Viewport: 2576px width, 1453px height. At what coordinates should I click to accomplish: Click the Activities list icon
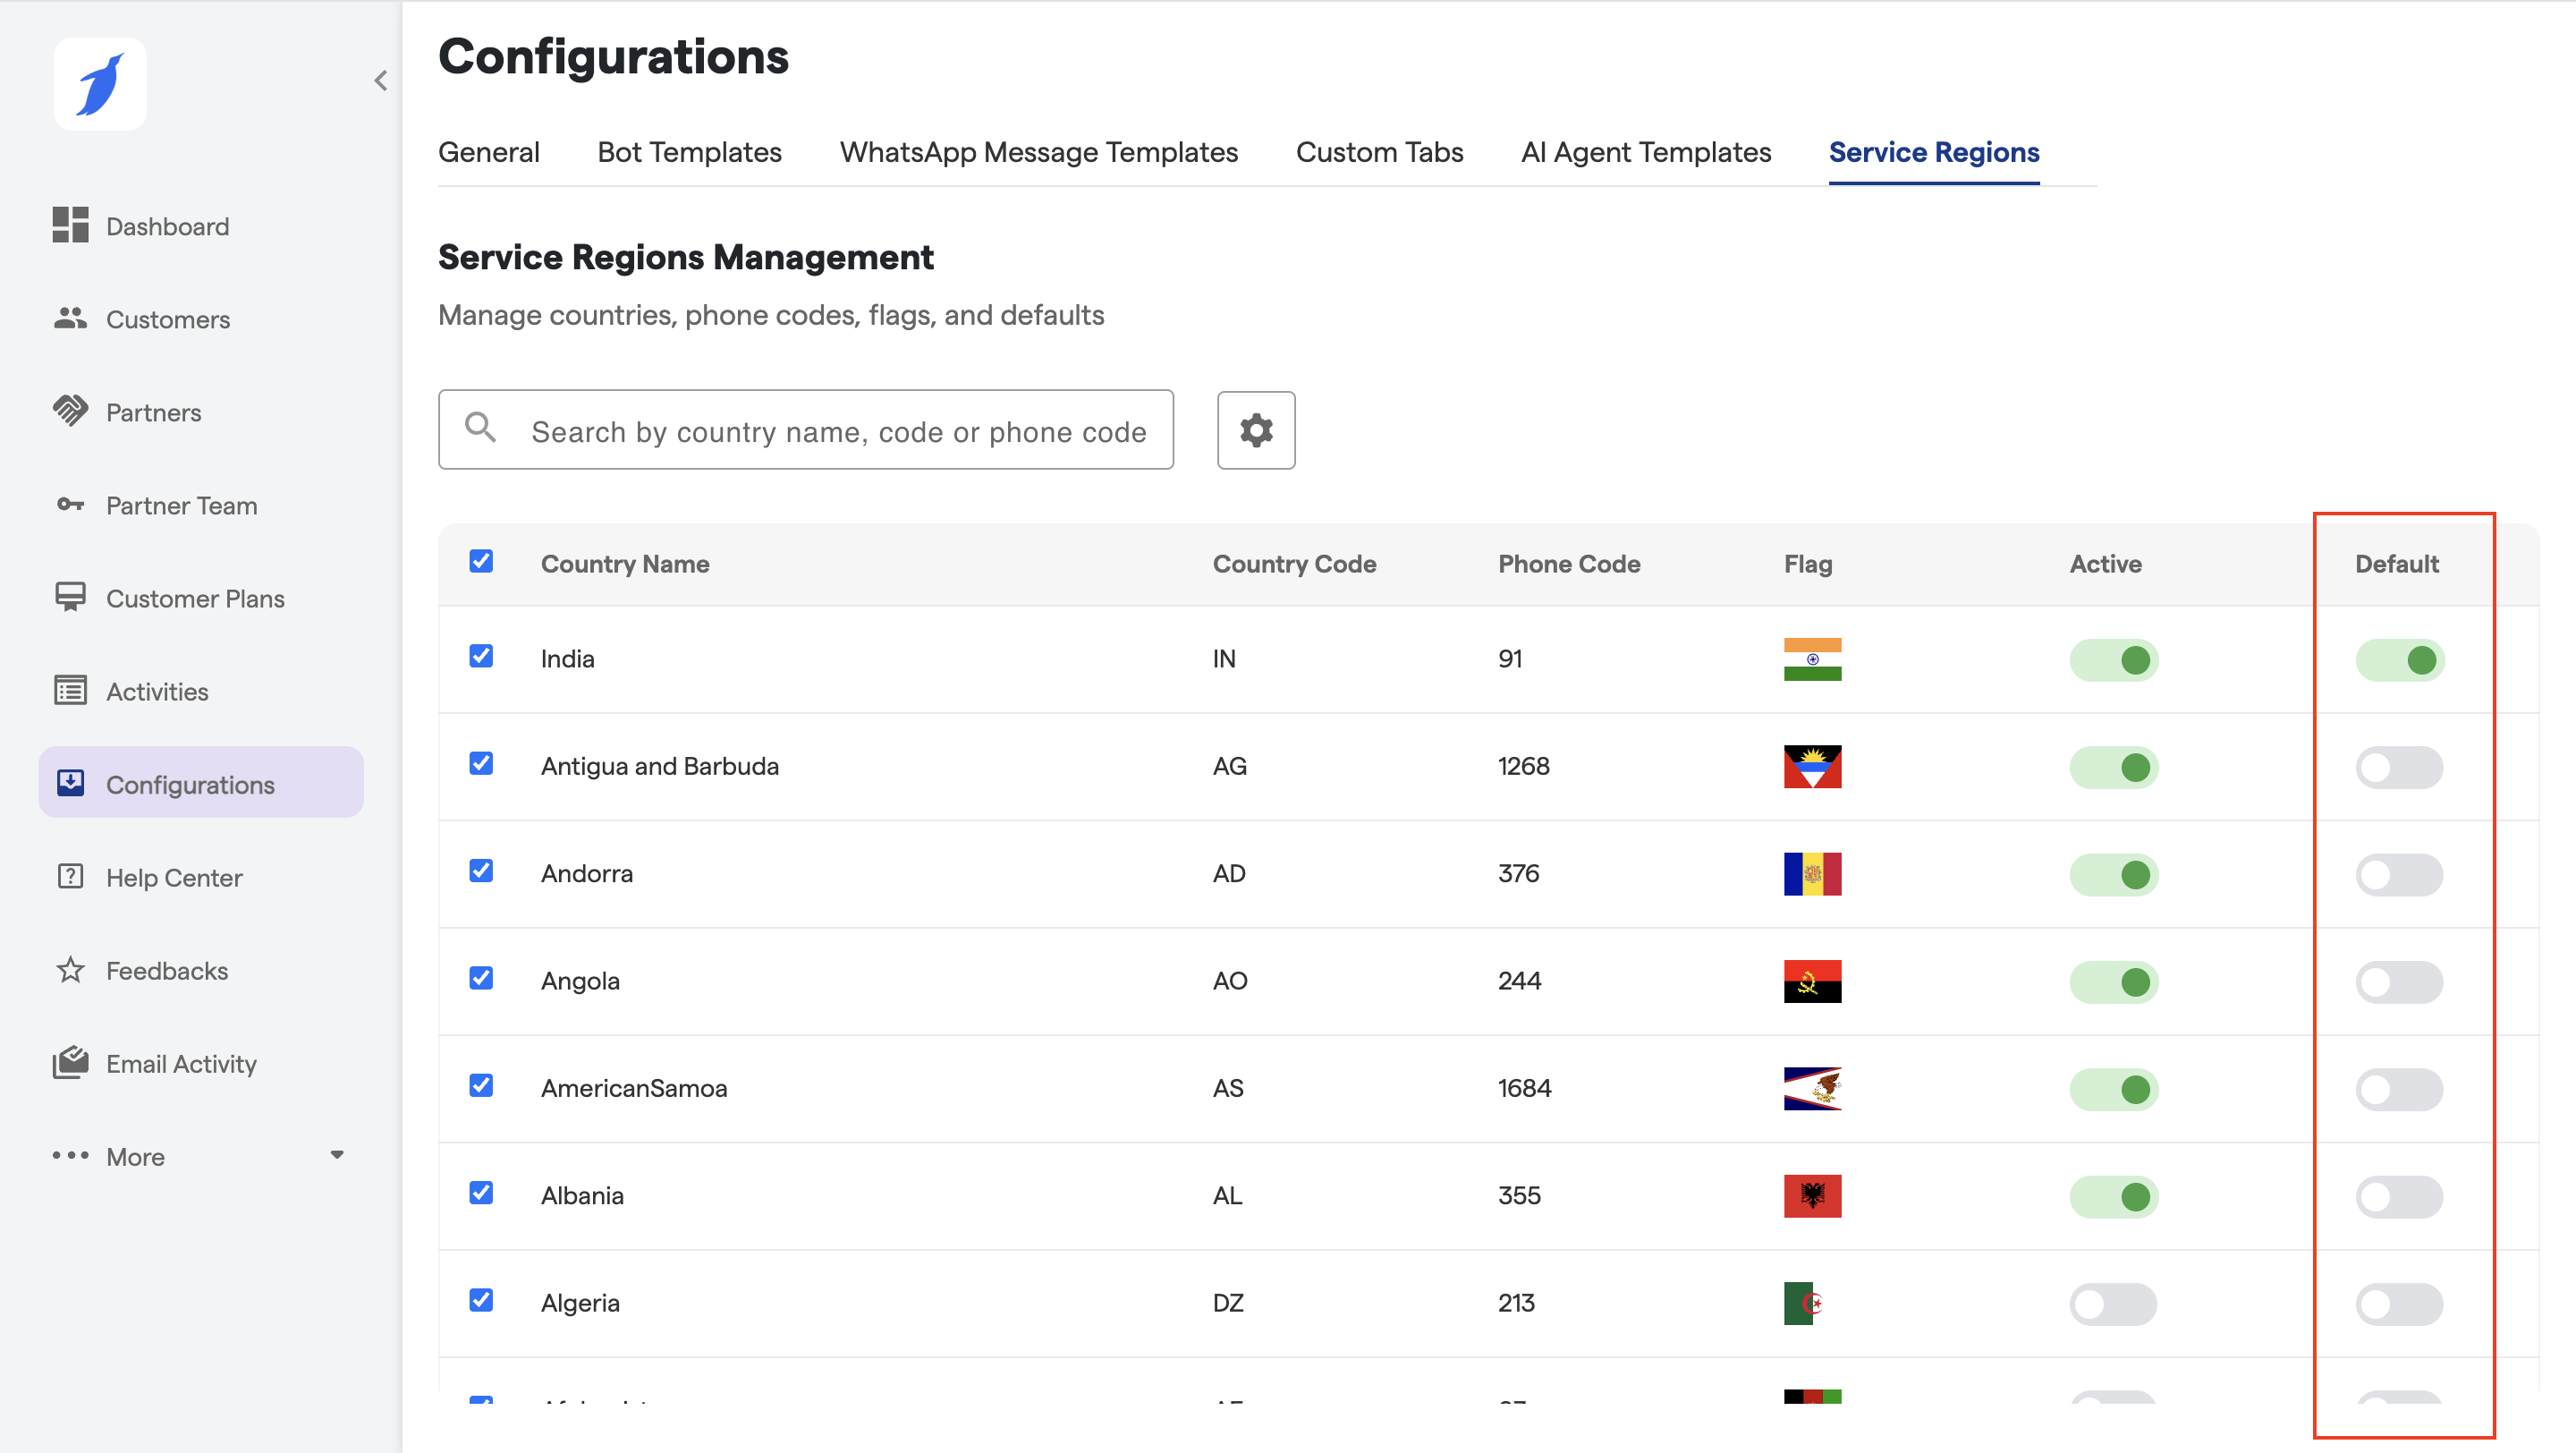pyautogui.click(x=70, y=690)
